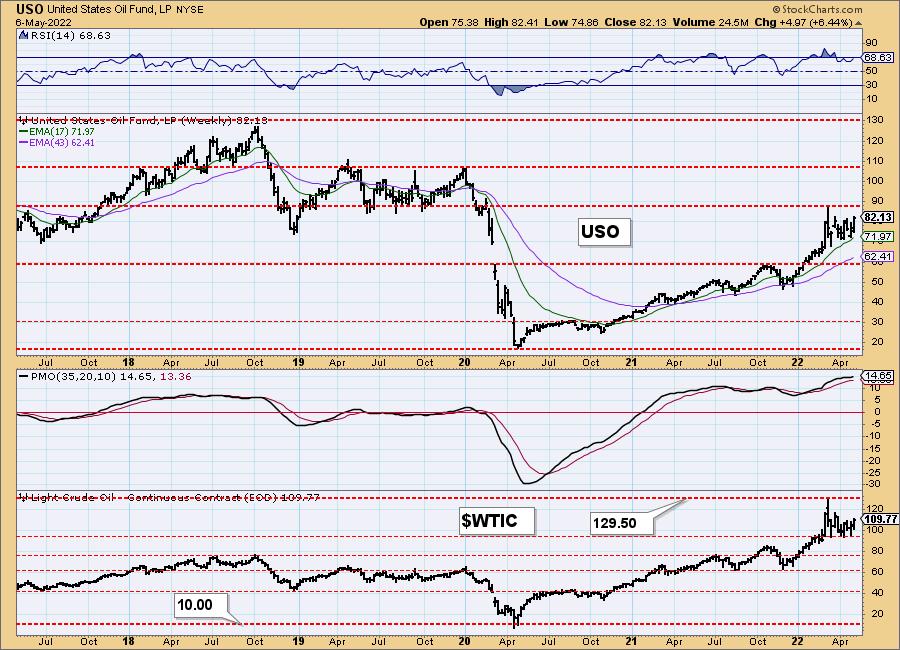The height and width of the screenshot is (650, 900).
Task: Click the Low 74.86 value
Action: (571, 22)
